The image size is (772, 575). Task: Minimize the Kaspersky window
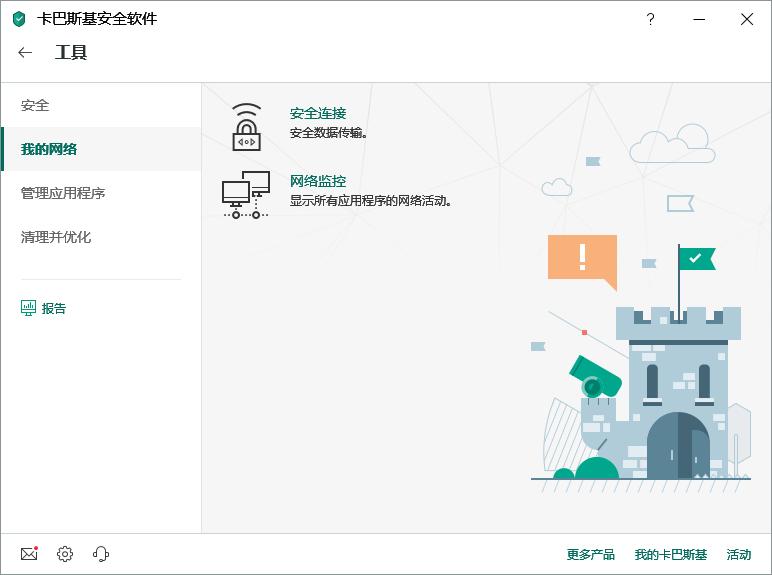pos(699,19)
